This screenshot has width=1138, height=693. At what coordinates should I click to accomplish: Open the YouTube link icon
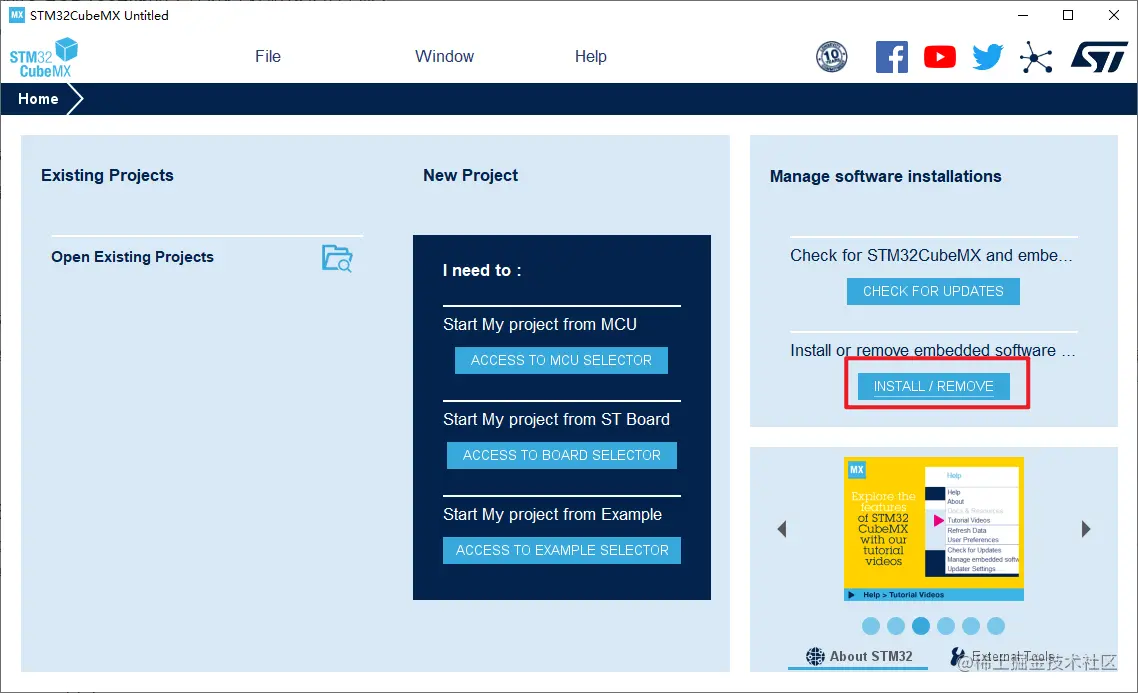(940, 57)
